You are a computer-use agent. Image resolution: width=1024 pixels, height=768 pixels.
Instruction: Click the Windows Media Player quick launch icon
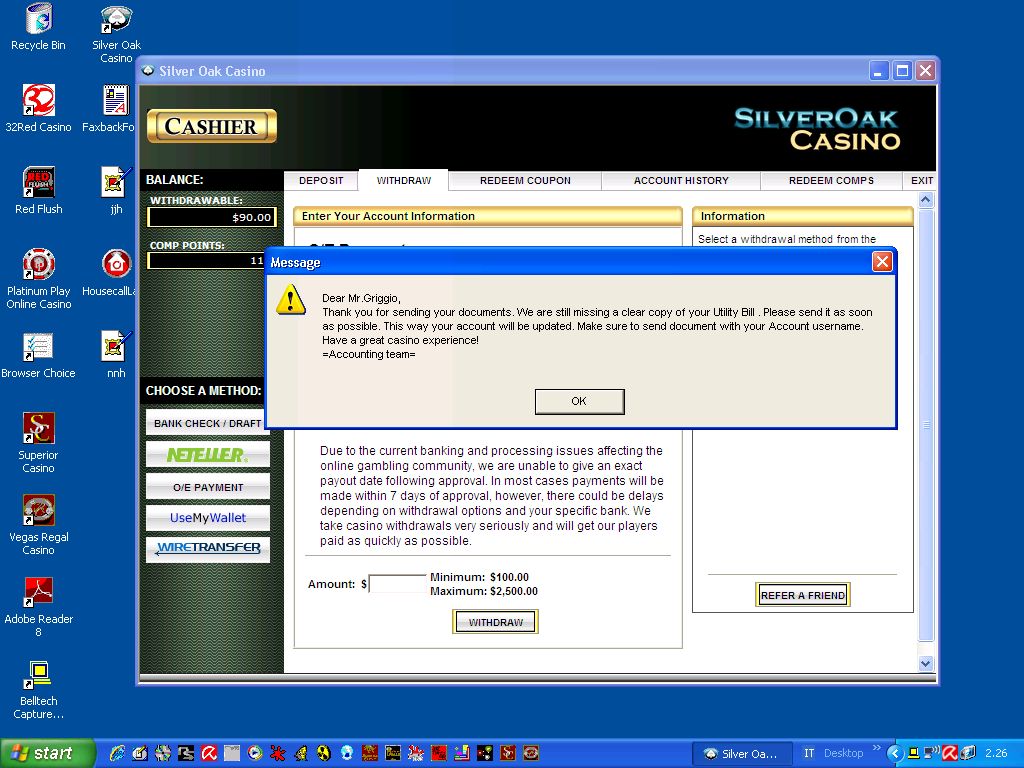click(x=255, y=753)
